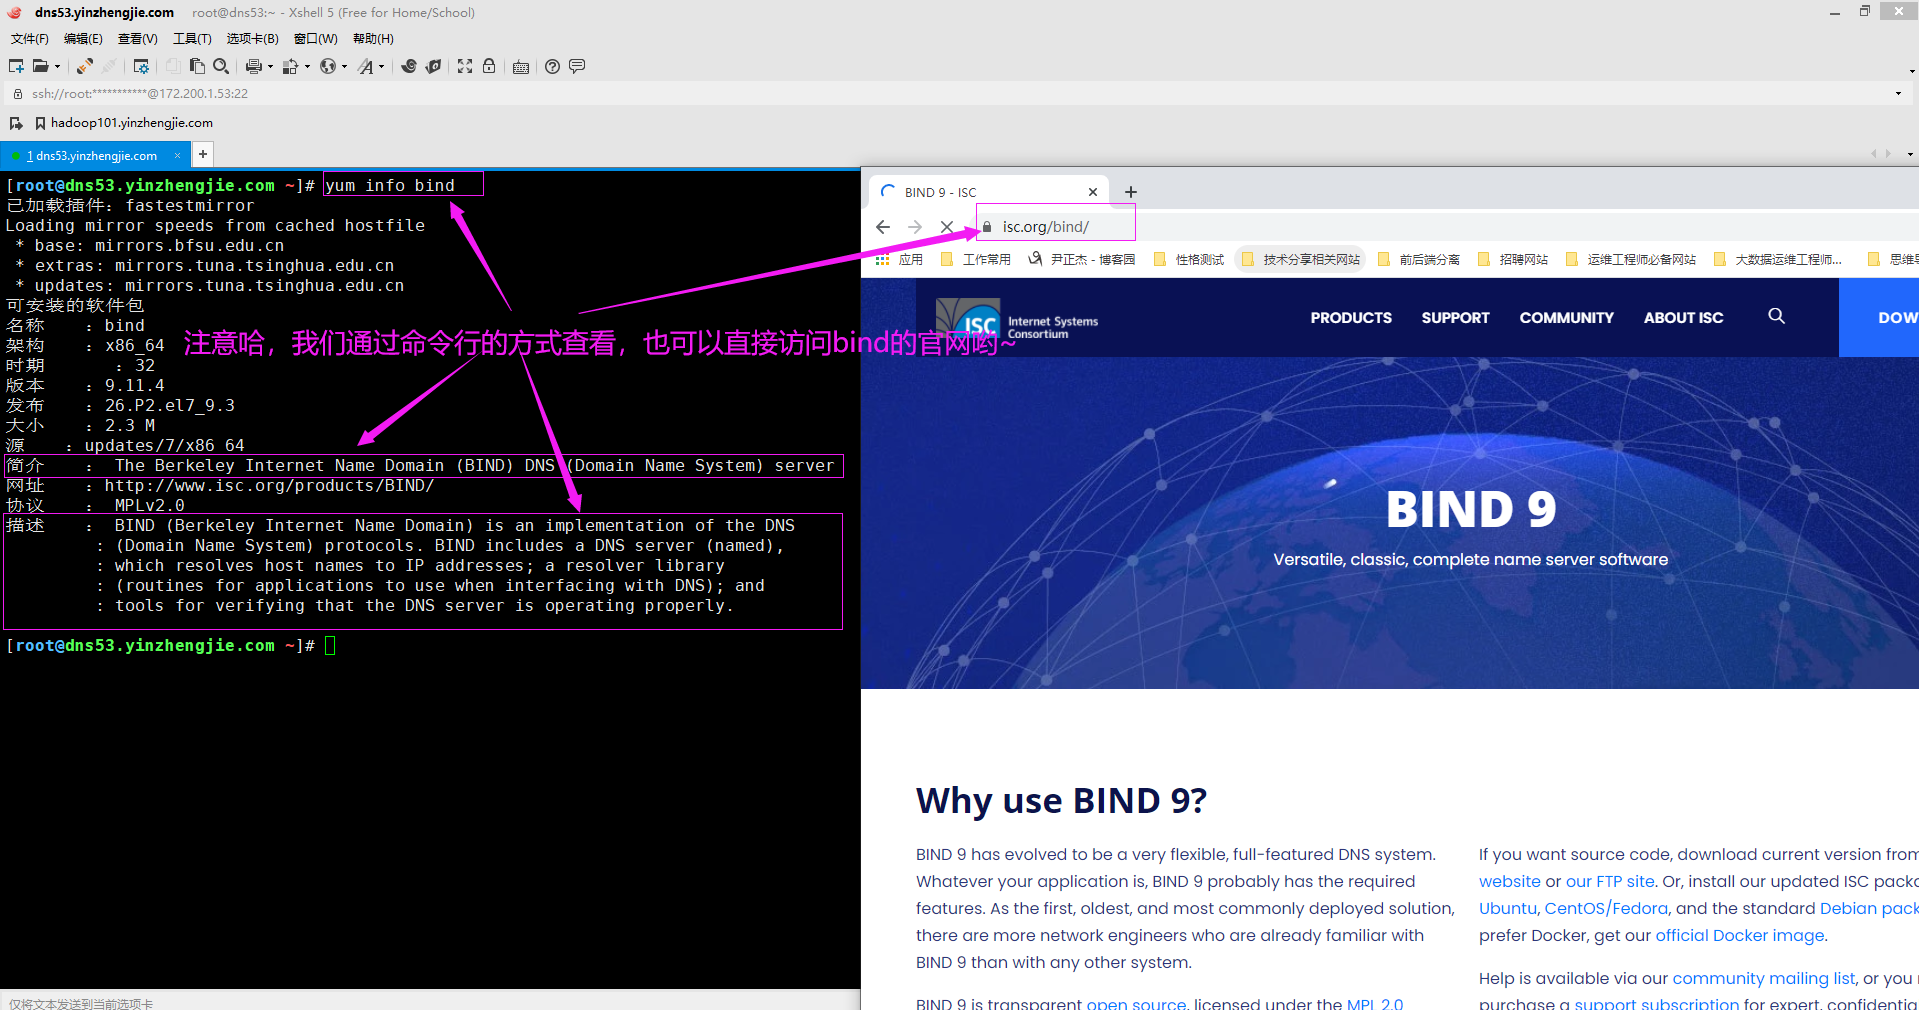Toggle Xshell full screen icon
This screenshot has width=1919, height=1010.
pos(465,66)
